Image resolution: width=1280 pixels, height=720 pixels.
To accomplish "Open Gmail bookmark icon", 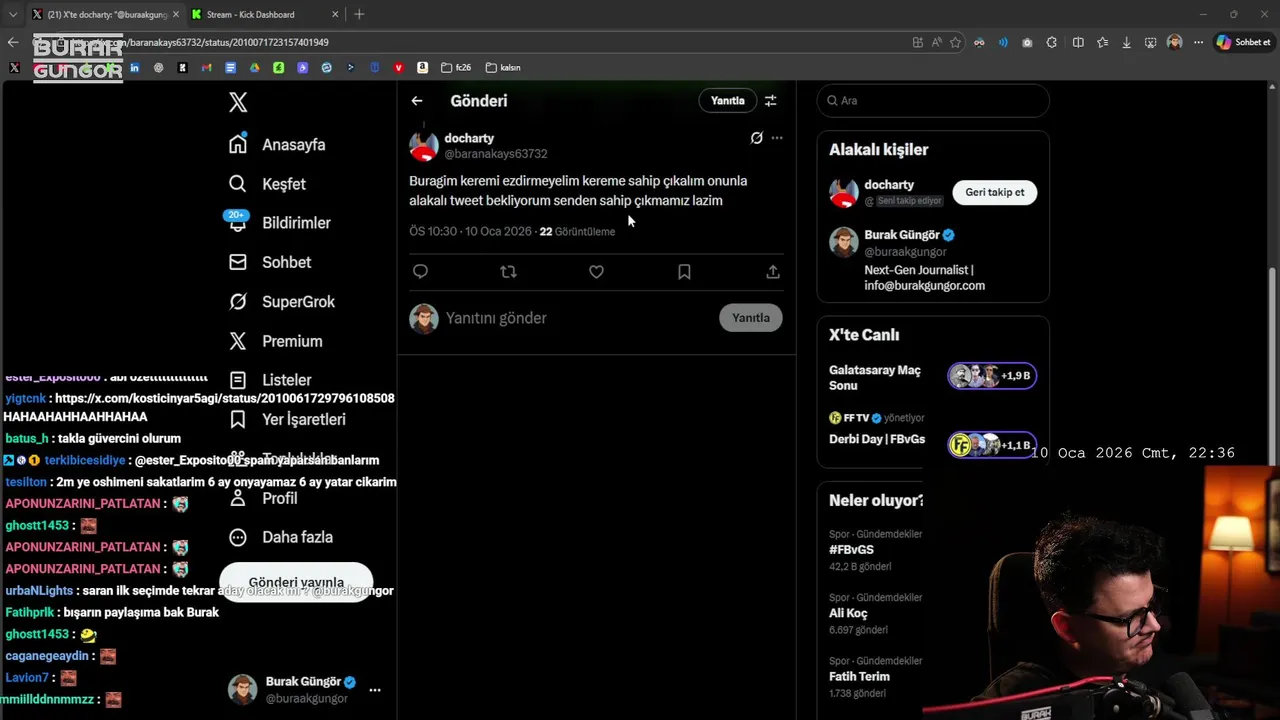I will [206, 68].
